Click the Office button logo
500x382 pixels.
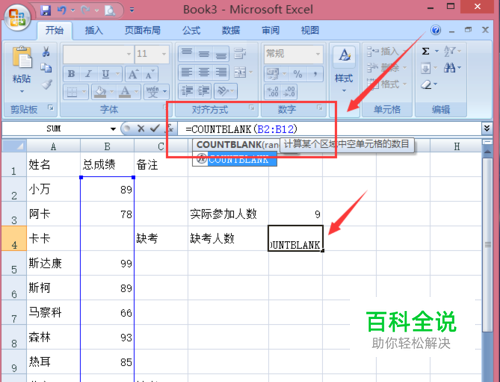[17, 17]
